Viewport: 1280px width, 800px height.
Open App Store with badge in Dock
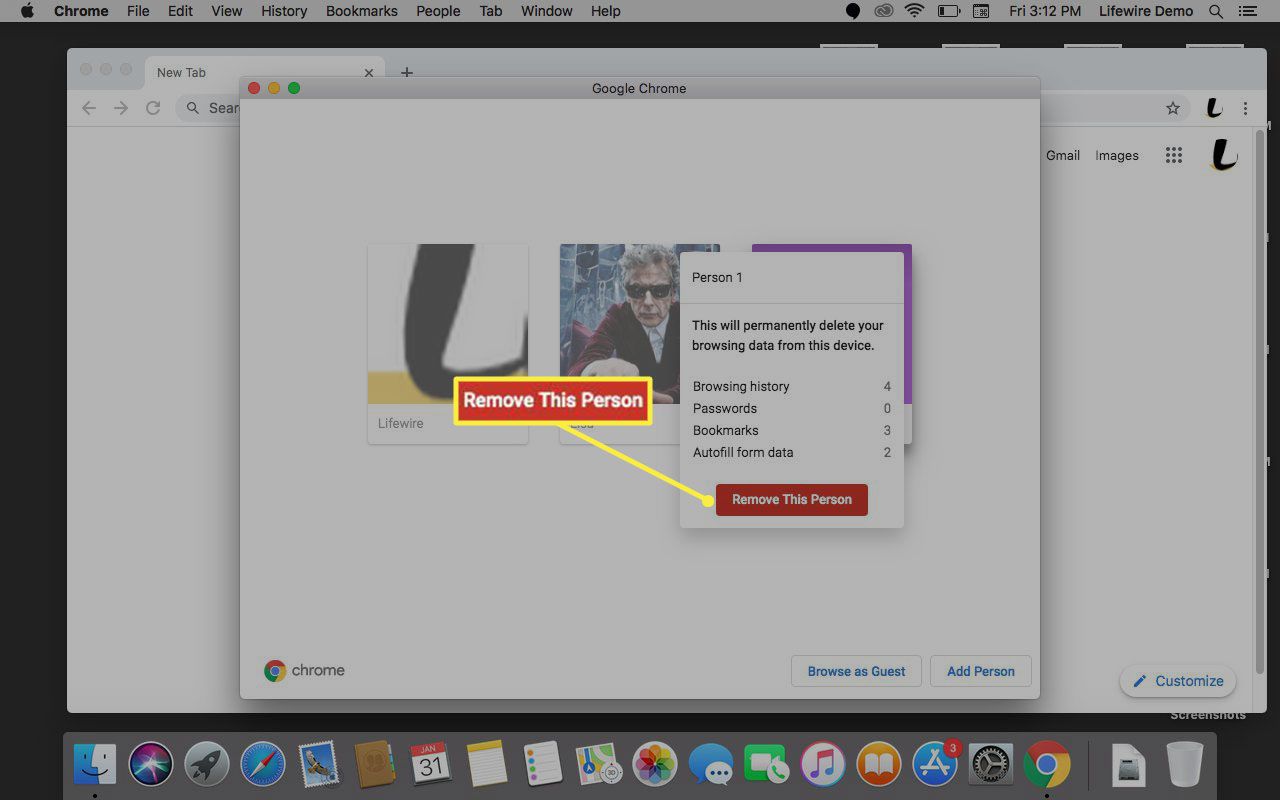[935, 765]
